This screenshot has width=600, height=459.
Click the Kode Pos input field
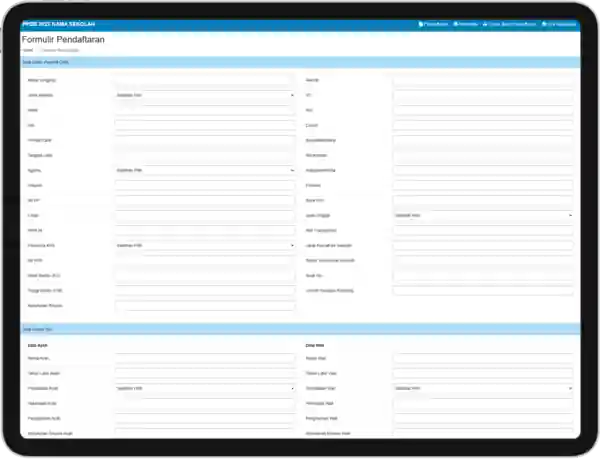tap(483, 200)
